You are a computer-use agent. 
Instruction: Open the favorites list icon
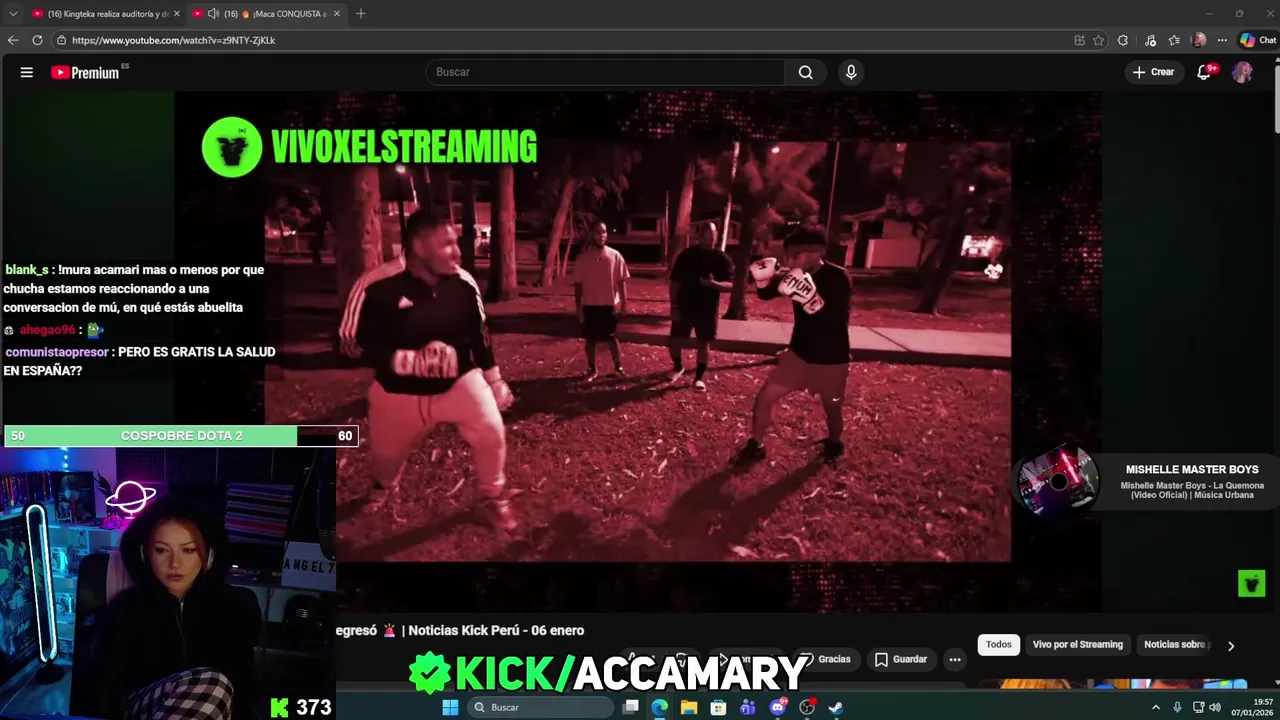tap(1174, 40)
